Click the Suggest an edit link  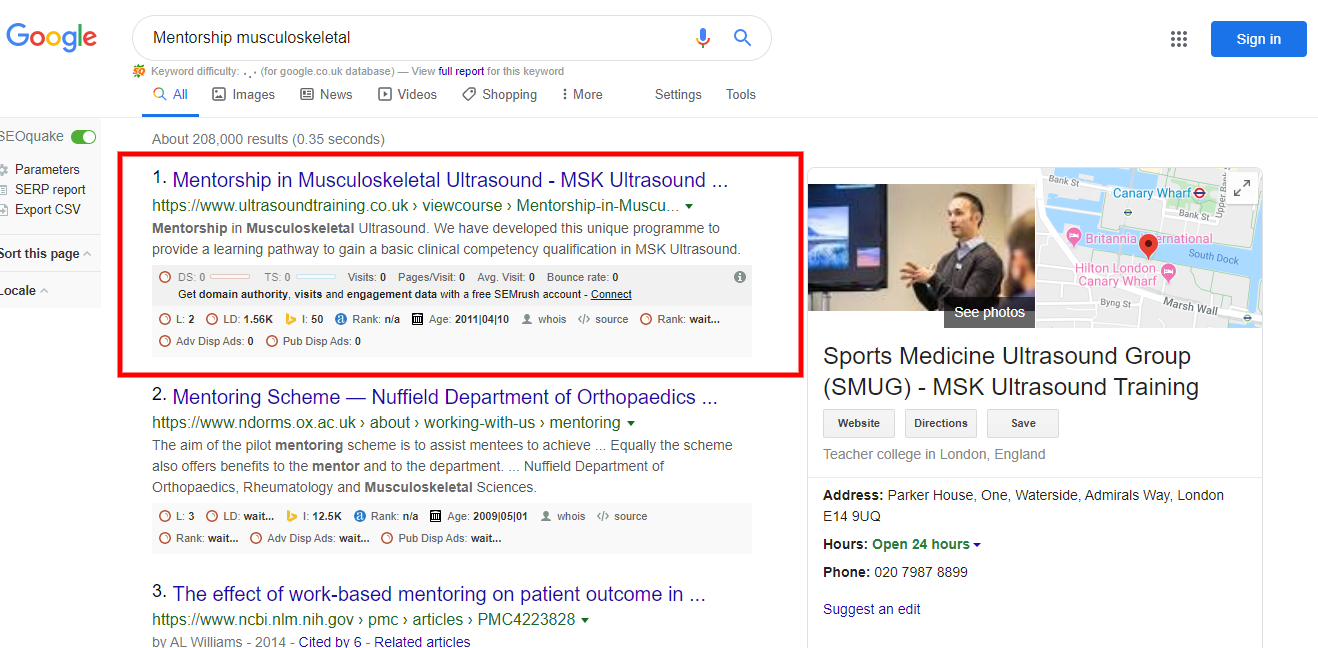point(872,609)
